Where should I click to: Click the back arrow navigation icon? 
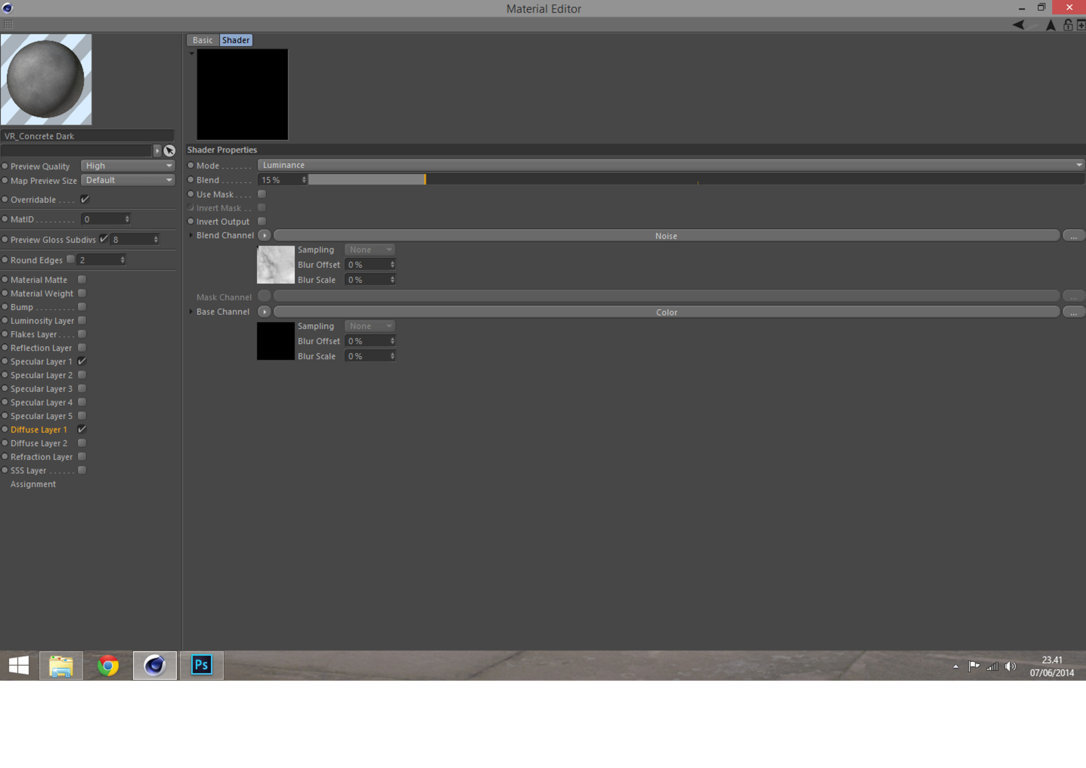point(1018,25)
